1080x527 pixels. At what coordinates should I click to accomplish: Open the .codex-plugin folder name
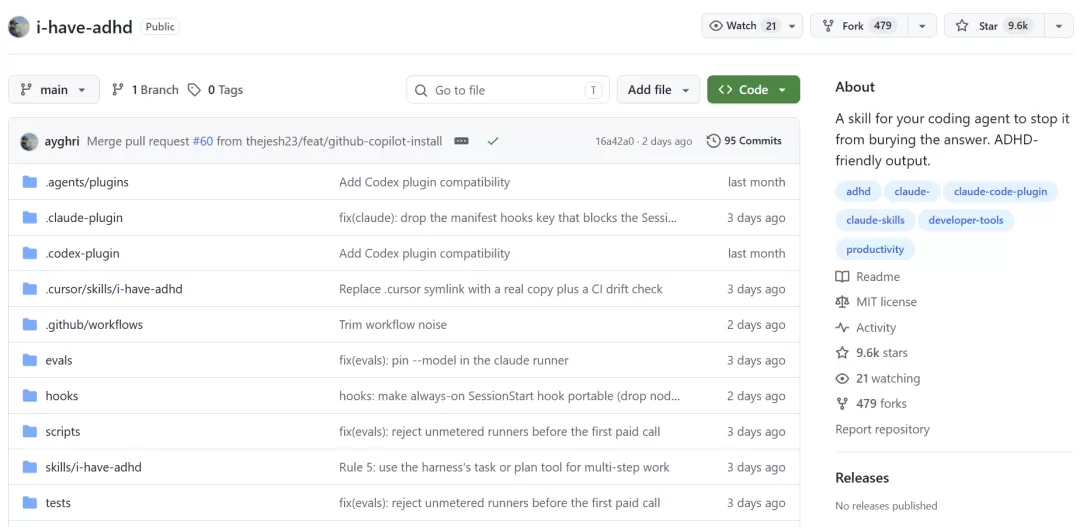pyautogui.click(x=83, y=254)
